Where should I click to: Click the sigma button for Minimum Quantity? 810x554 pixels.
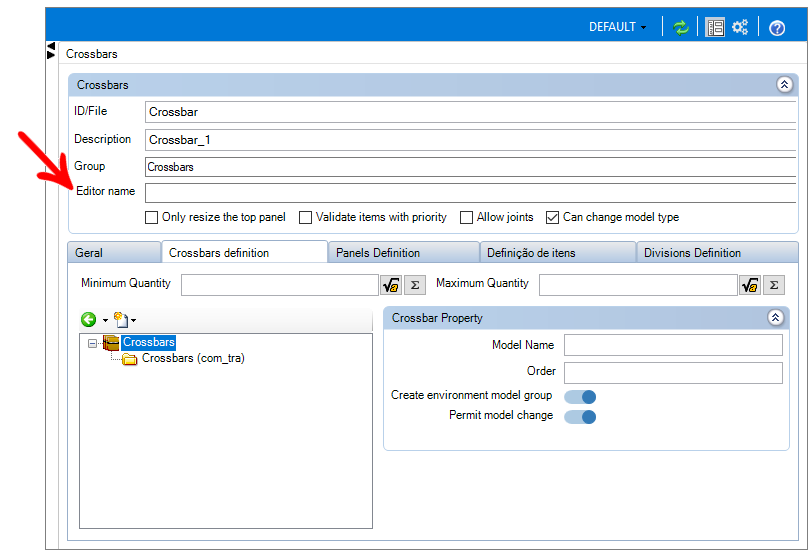415,285
